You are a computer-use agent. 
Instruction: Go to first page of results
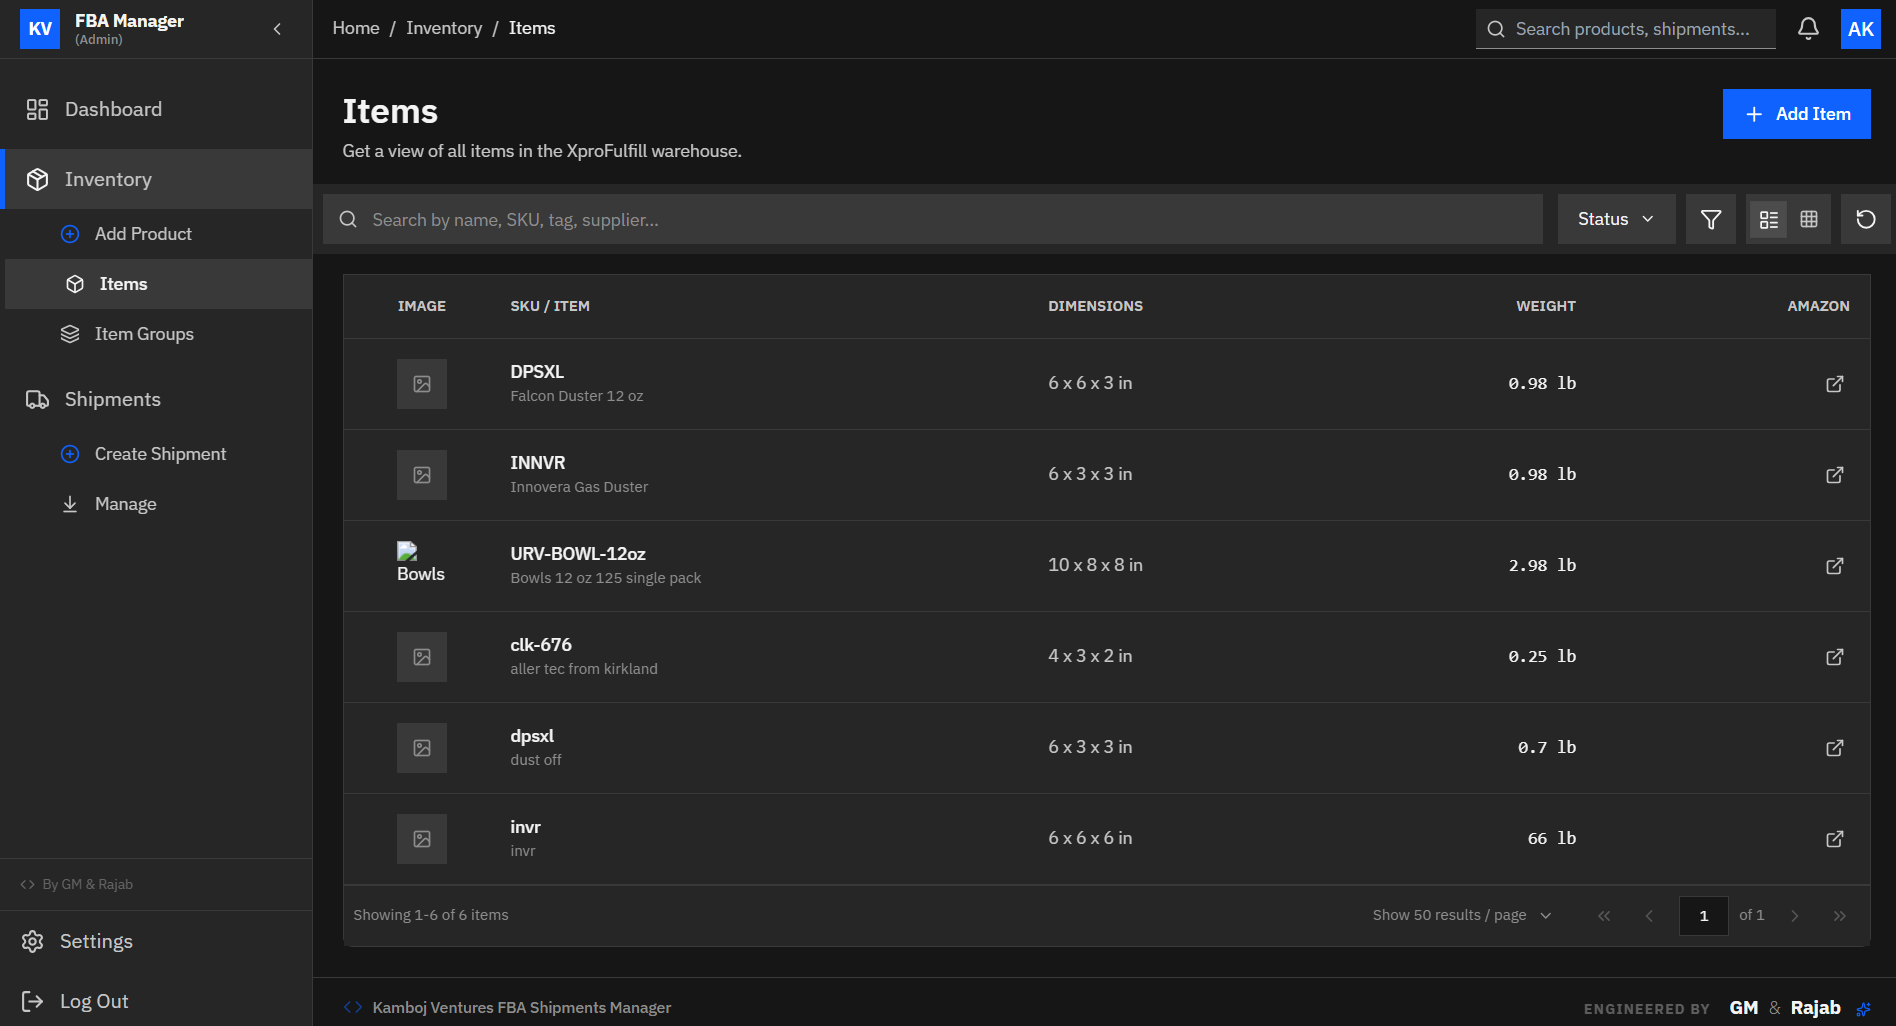click(x=1604, y=916)
